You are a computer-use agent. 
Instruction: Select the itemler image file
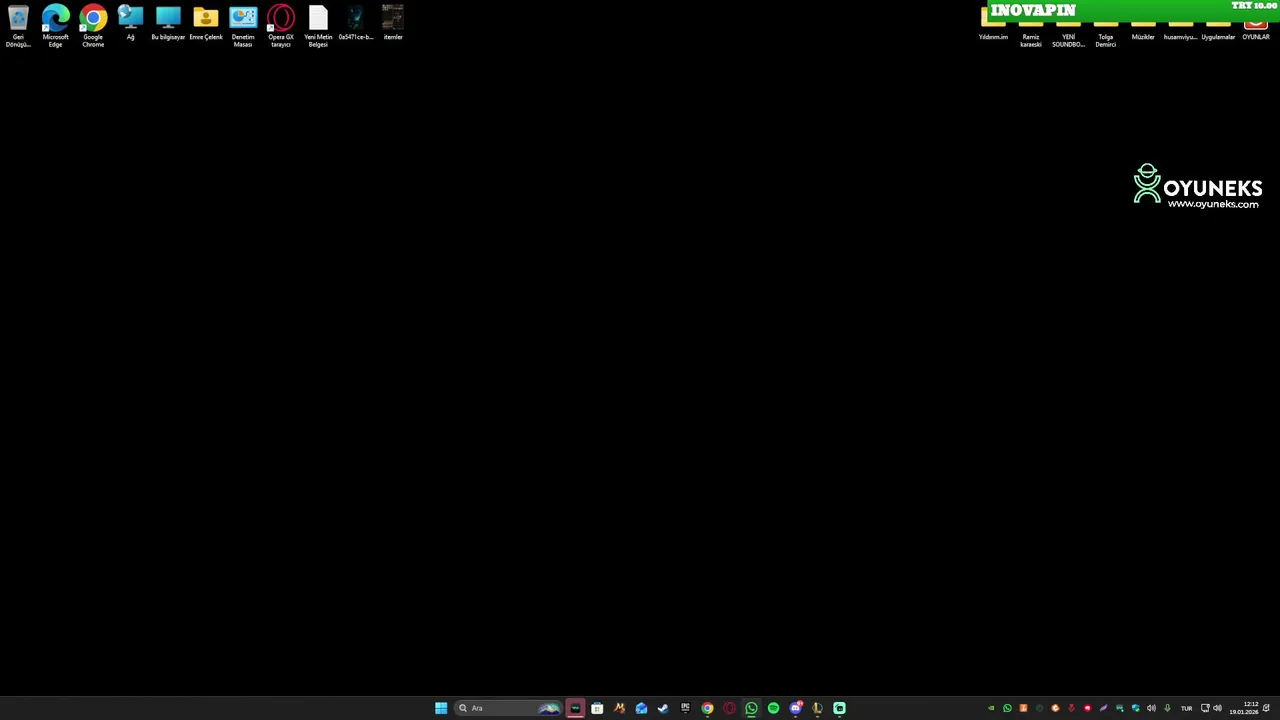[393, 24]
